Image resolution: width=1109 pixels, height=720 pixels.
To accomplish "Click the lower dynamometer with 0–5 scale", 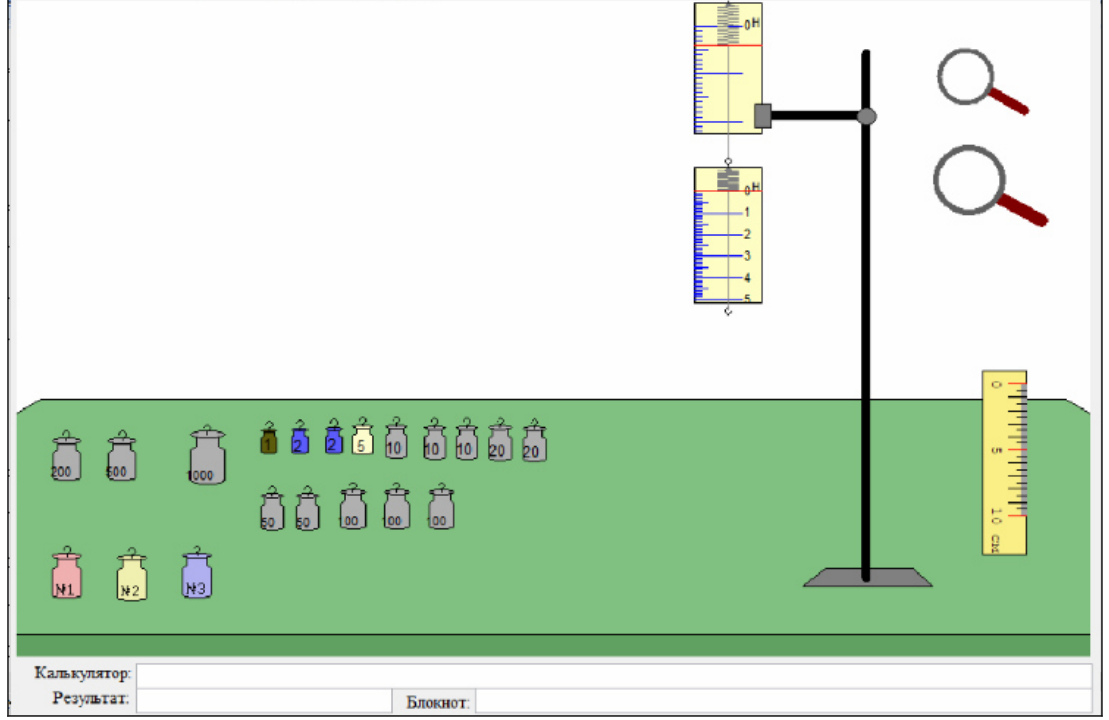I will click(x=728, y=235).
